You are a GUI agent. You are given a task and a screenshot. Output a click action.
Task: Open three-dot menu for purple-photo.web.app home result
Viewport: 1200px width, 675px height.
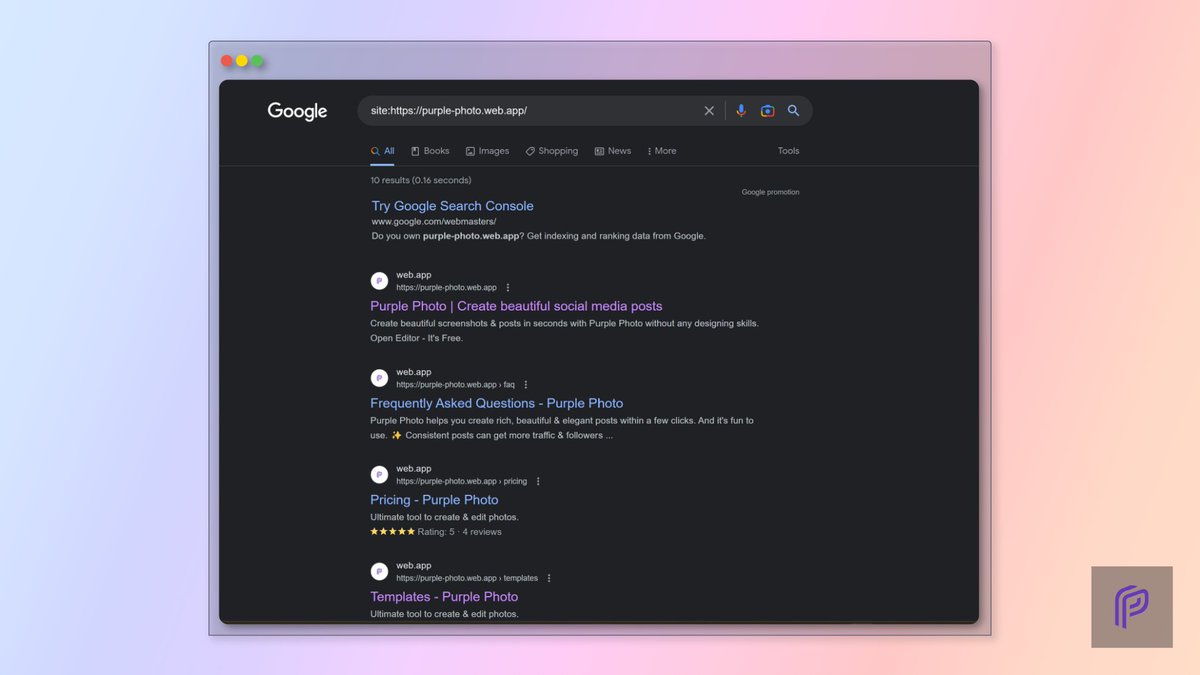[507, 287]
